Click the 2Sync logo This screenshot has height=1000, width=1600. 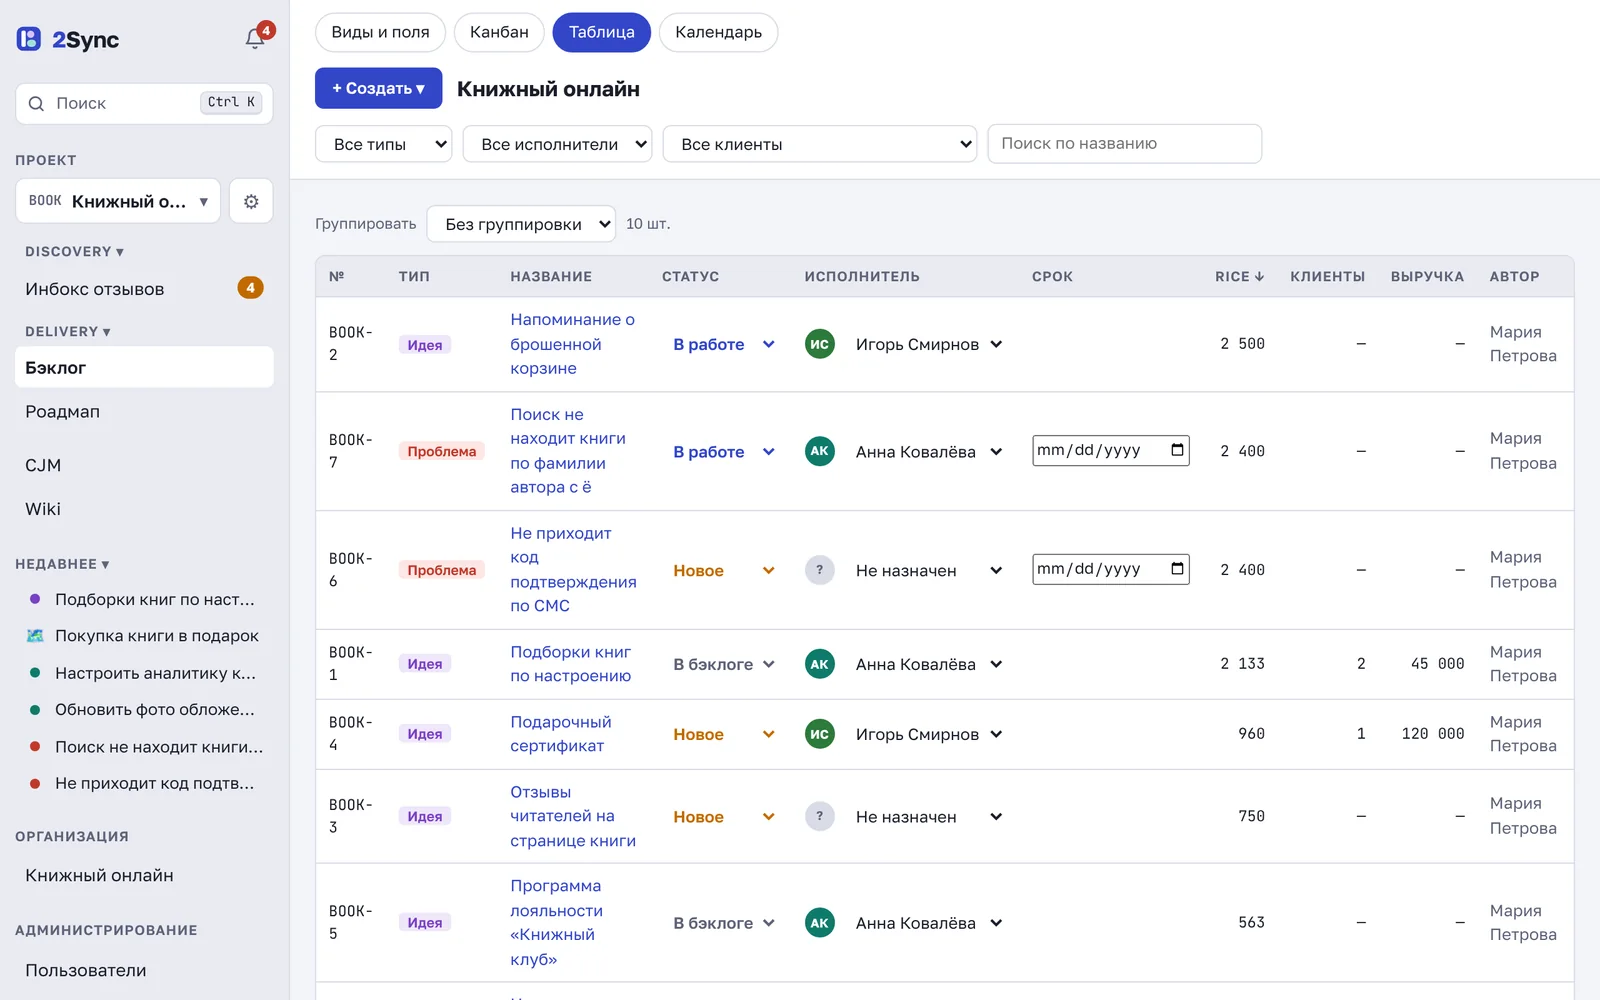coord(68,40)
